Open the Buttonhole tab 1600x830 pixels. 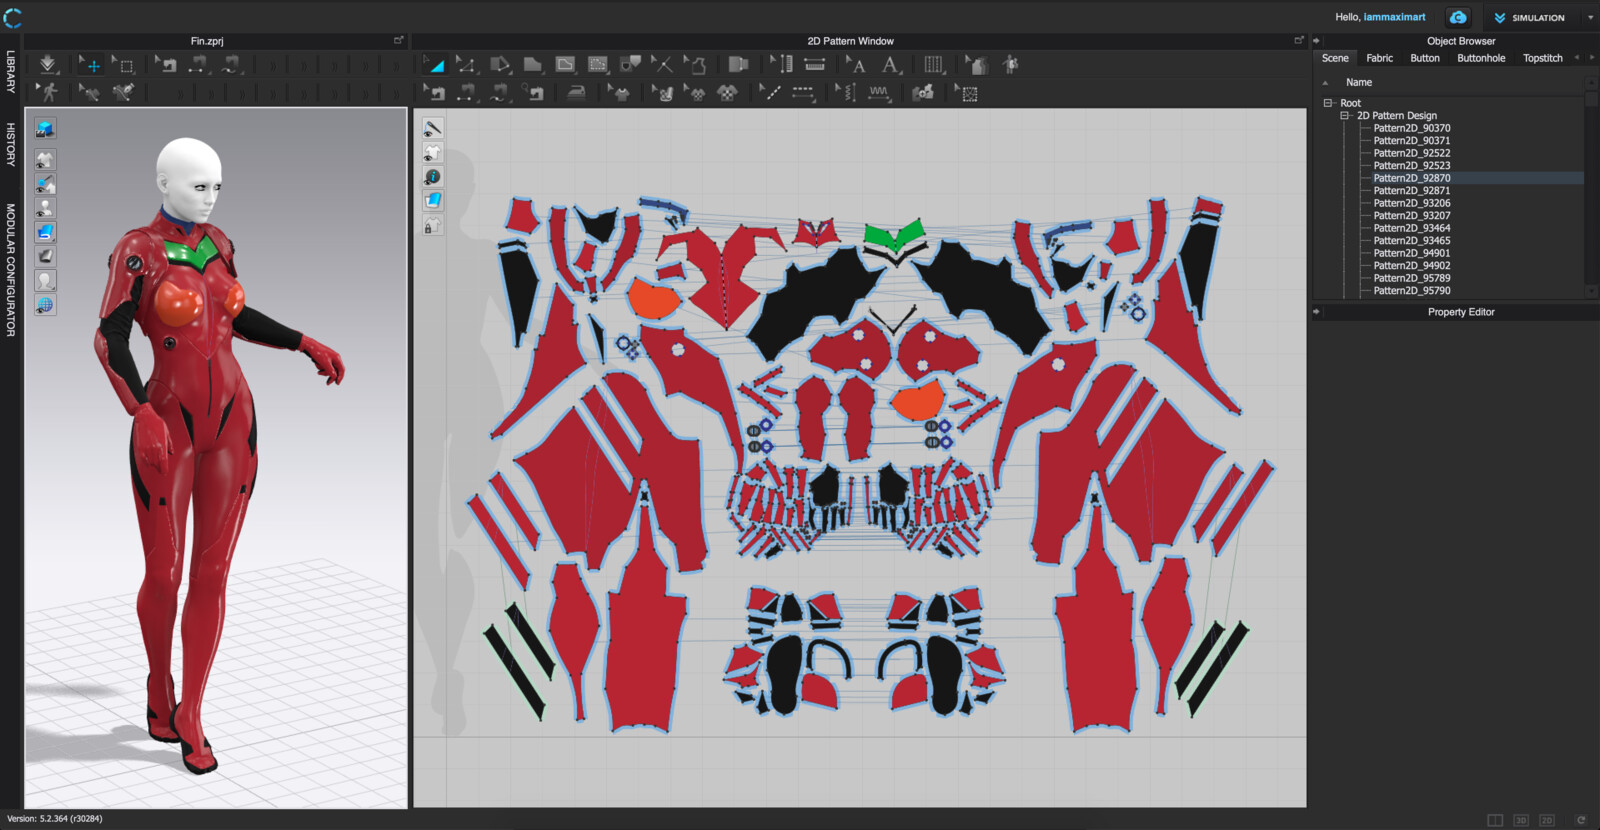(x=1481, y=58)
